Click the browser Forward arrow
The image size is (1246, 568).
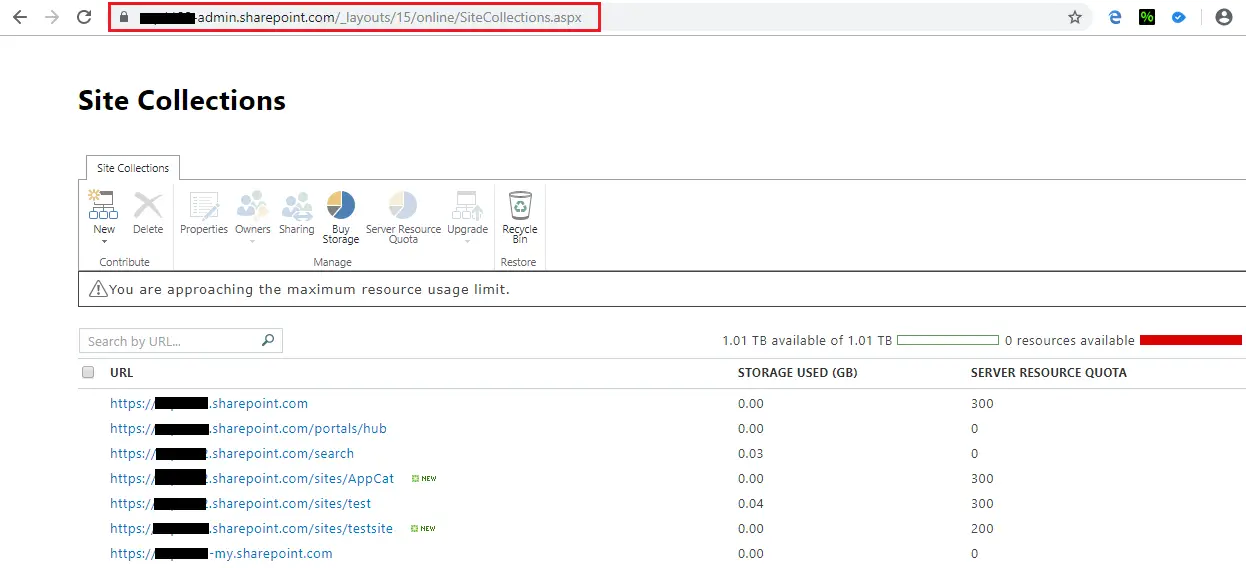[52, 17]
